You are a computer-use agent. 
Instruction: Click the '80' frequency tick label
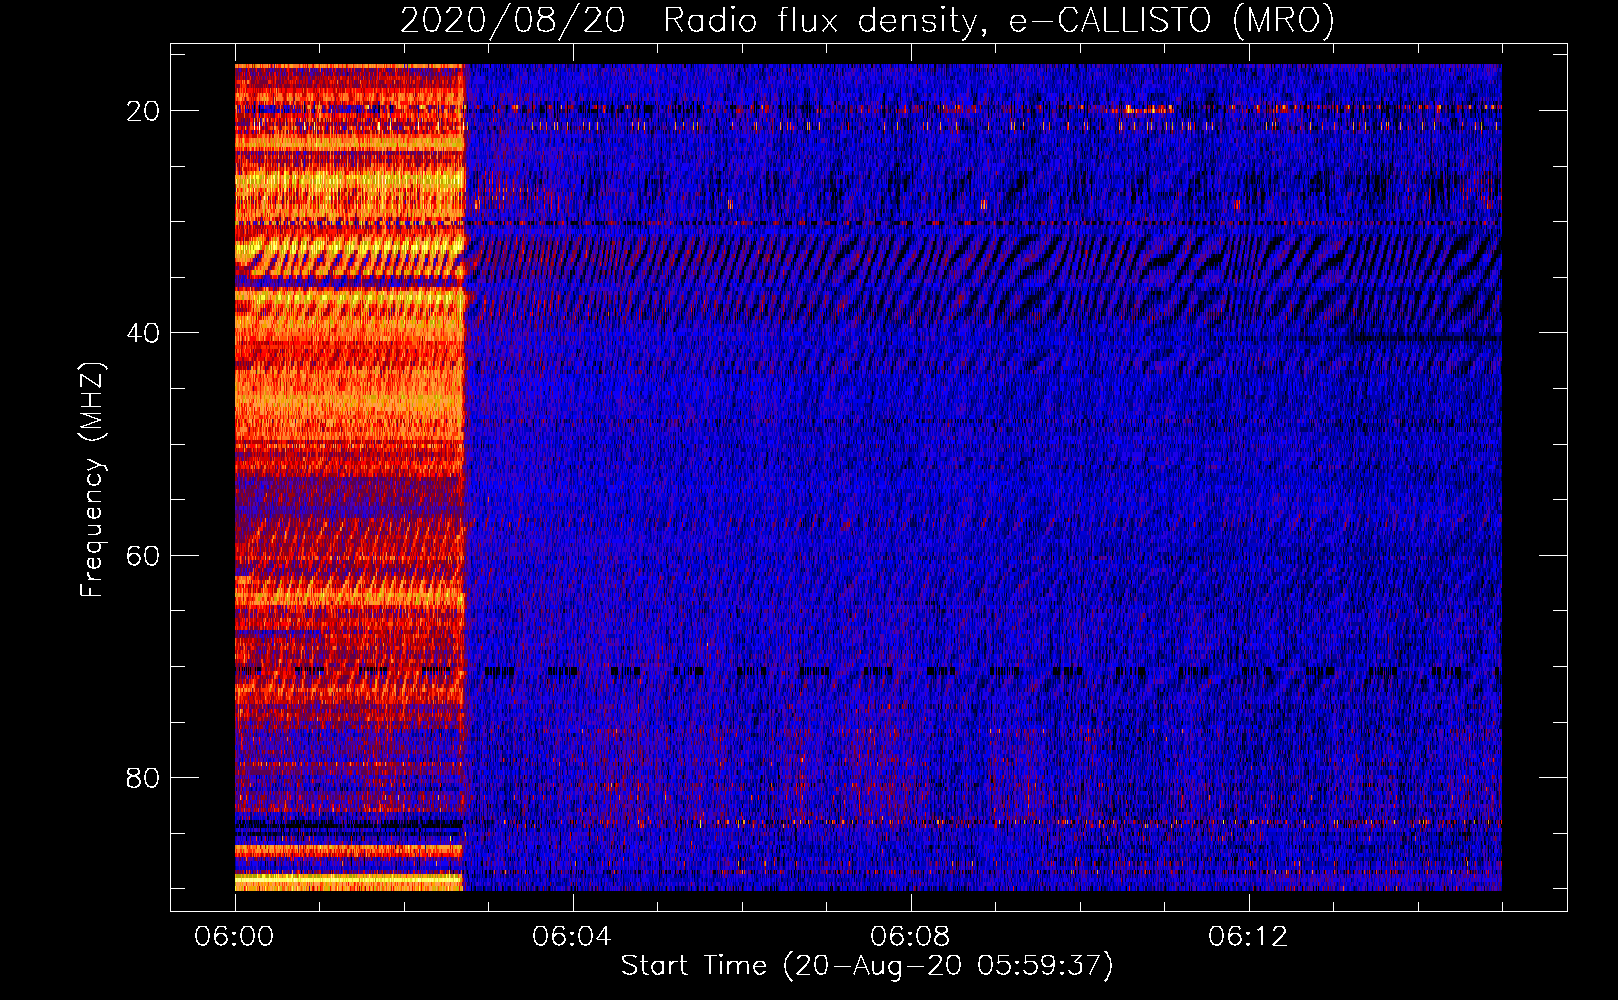[143, 777]
